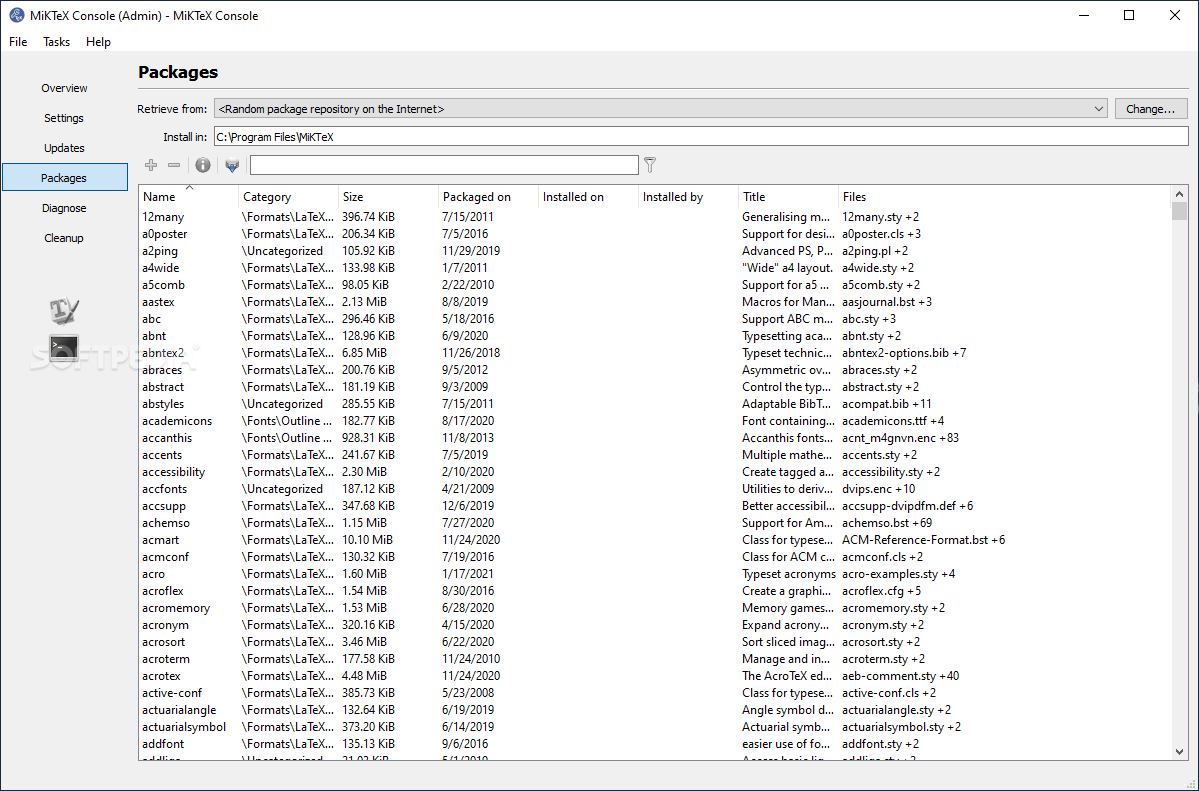Click the package filter text box
The image size is (1199, 791).
click(x=444, y=165)
